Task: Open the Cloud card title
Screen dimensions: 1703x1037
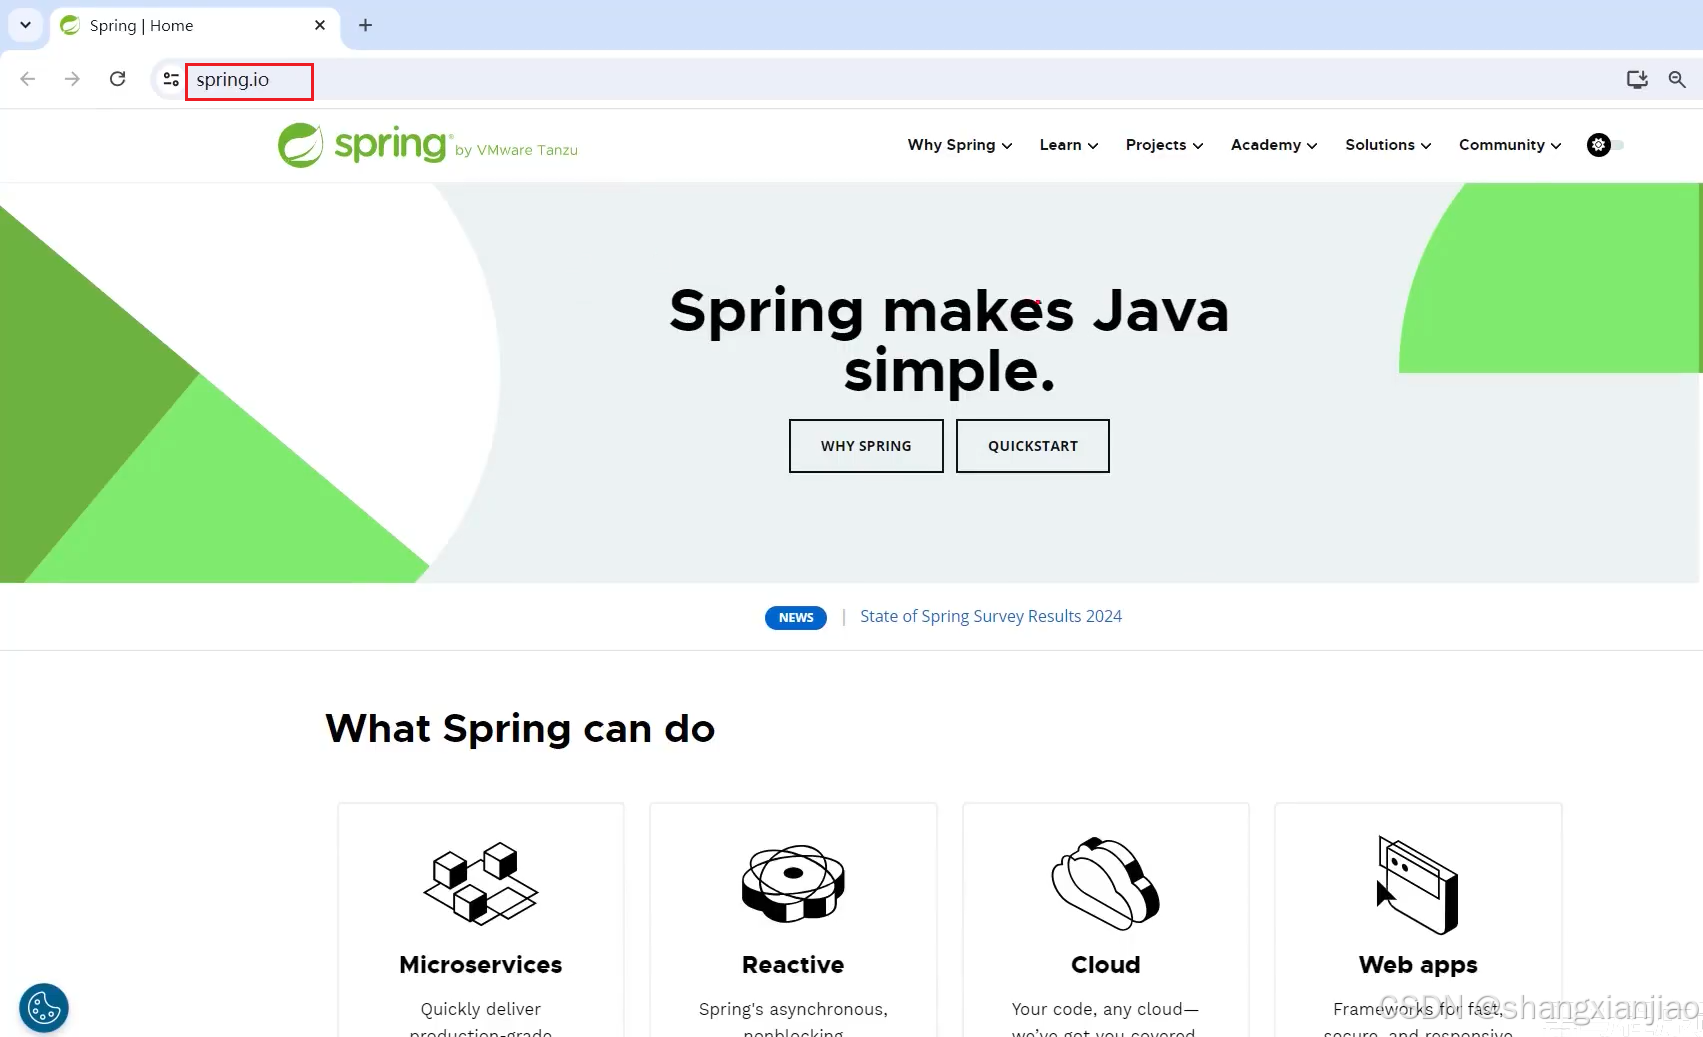Action: point(1105,965)
